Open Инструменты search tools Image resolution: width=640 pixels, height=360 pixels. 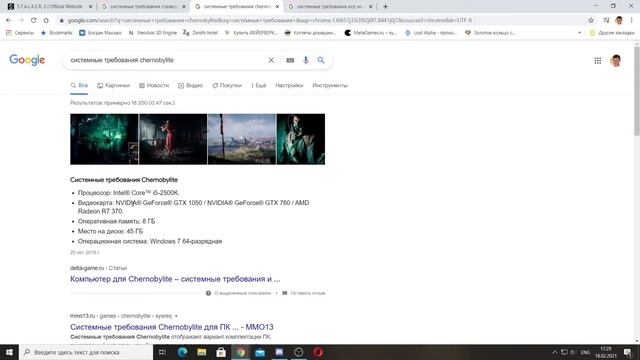[x=330, y=85]
